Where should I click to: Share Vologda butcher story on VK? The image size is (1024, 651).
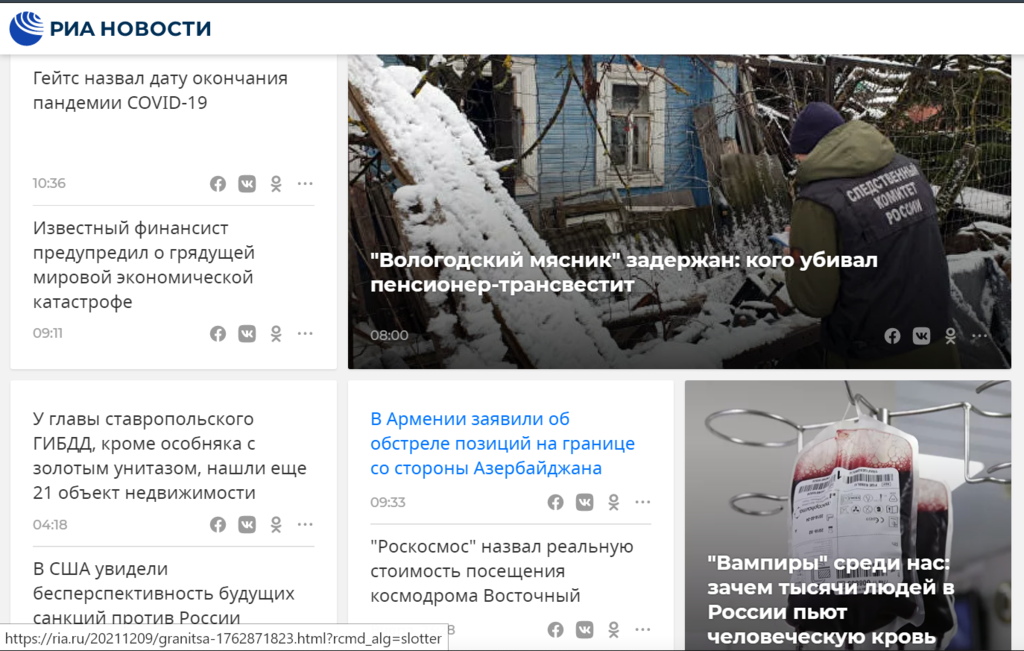pos(921,336)
